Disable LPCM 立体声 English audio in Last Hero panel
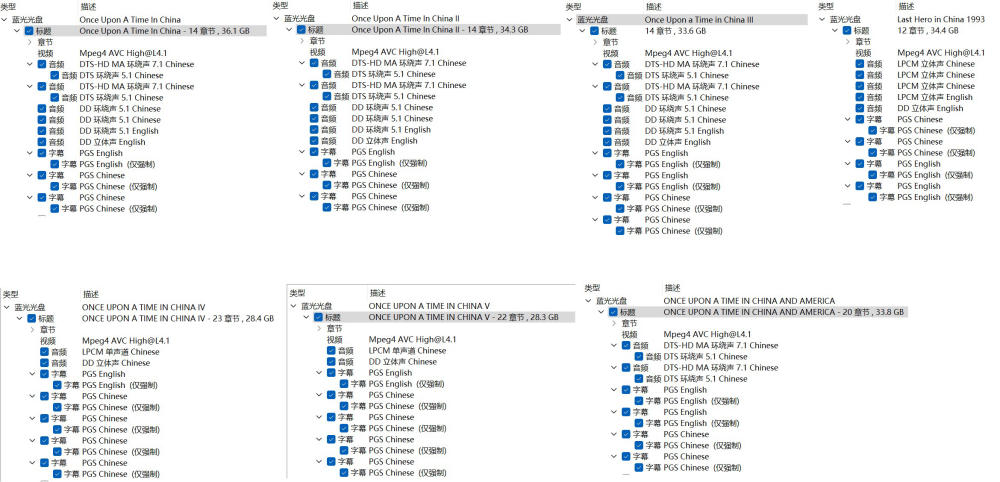The height and width of the screenshot is (482, 1000). (x=860, y=97)
